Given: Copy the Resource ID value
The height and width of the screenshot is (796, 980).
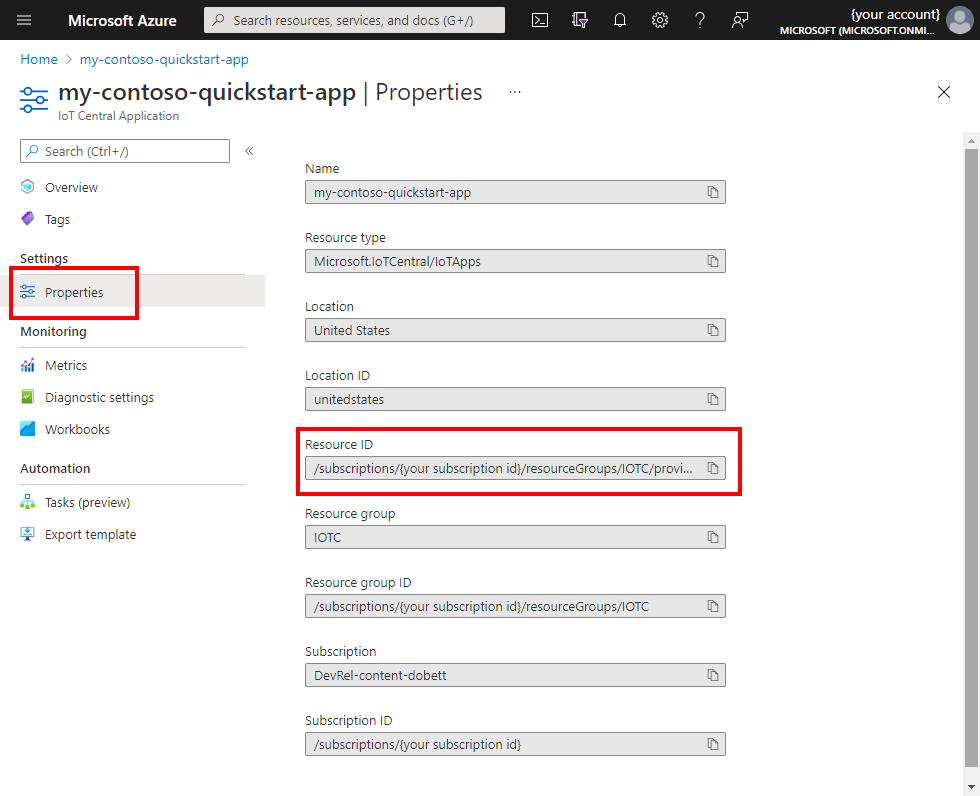Looking at the screenshot, I should (713, 467).
